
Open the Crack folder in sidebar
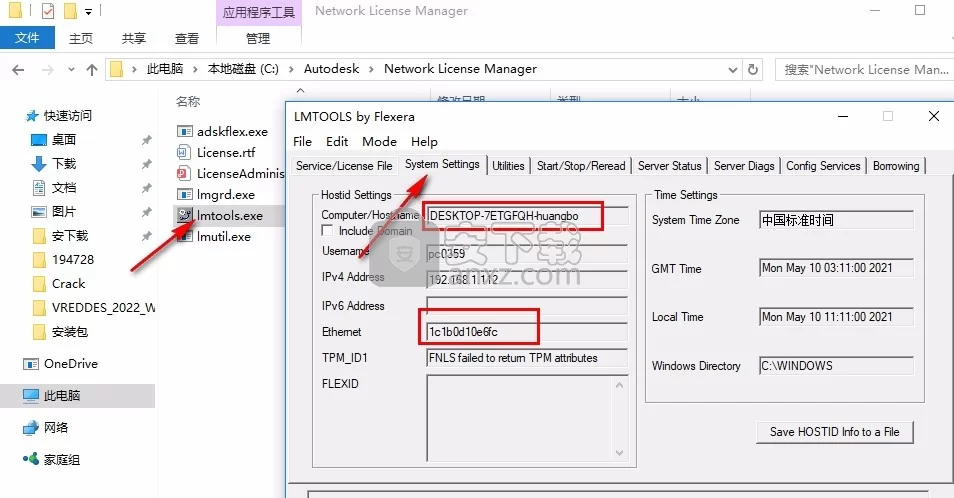pos(68,283)
